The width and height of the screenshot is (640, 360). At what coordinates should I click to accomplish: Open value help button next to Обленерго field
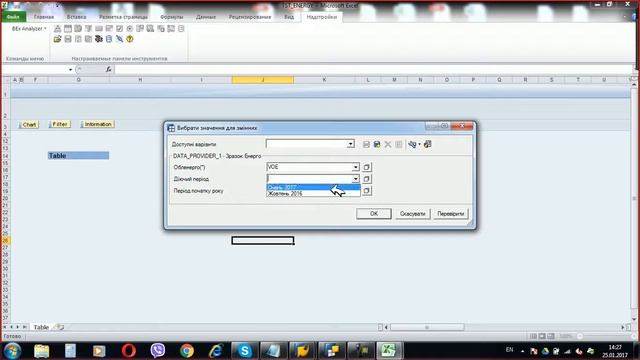pos(367,167)
